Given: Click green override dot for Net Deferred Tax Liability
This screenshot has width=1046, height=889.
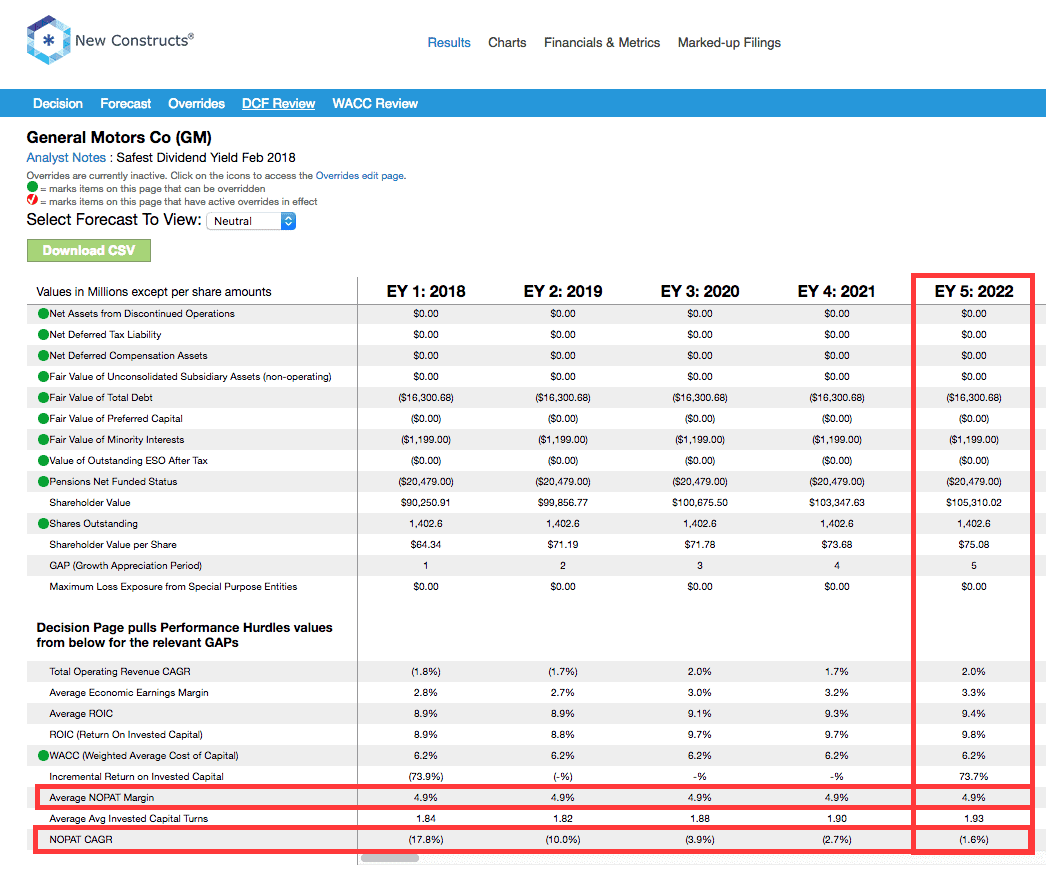Looking at the screenshot, I should [x=43, y=335].
